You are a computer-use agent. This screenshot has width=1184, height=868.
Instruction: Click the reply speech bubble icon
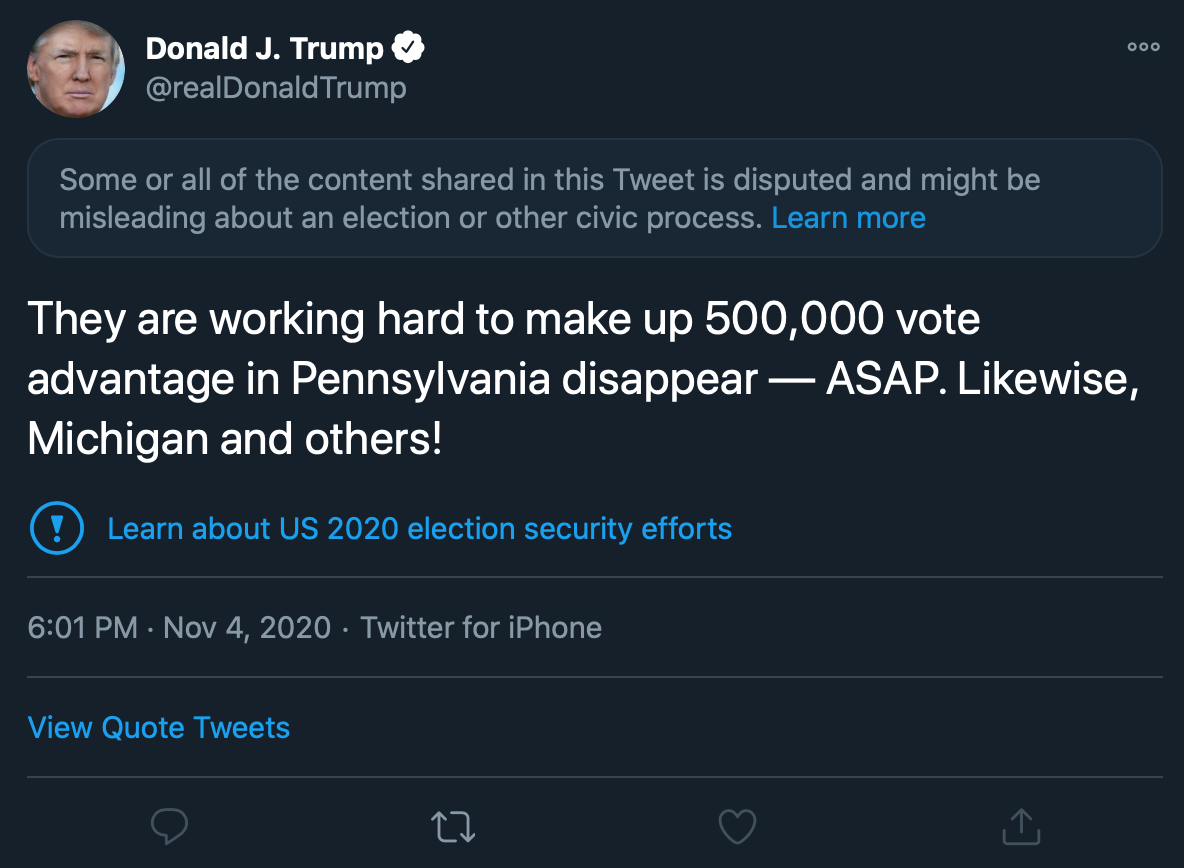pyautogui.click(x=169, y=826)
